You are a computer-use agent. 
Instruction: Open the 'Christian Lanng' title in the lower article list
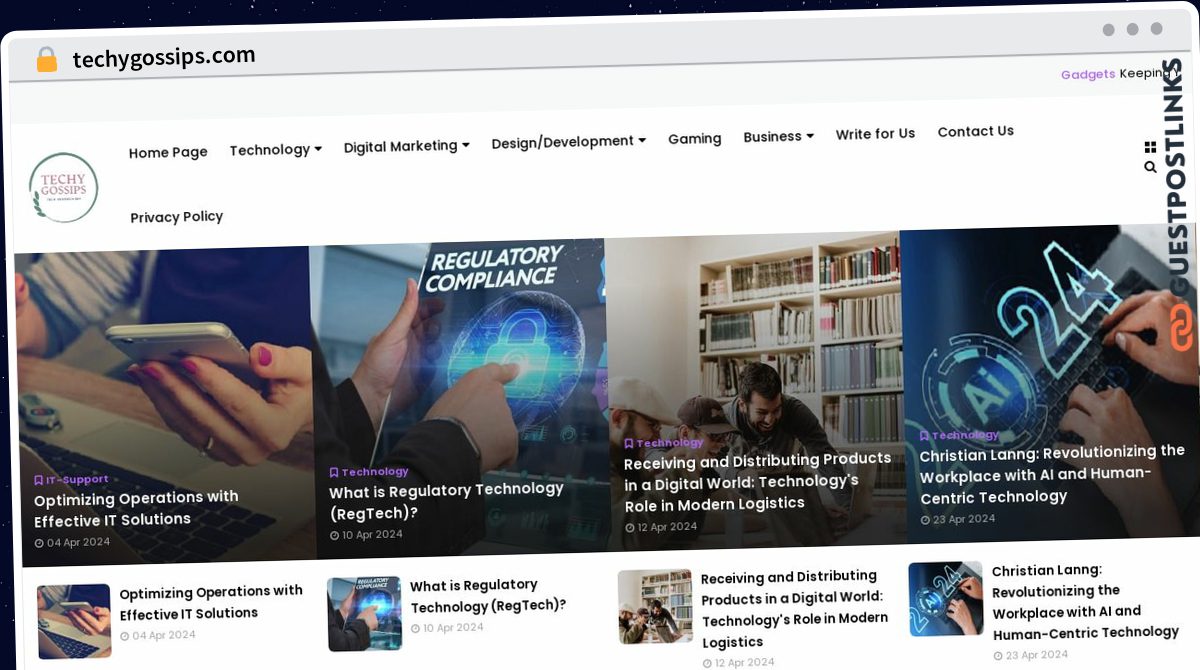(x=1085, y=602)
